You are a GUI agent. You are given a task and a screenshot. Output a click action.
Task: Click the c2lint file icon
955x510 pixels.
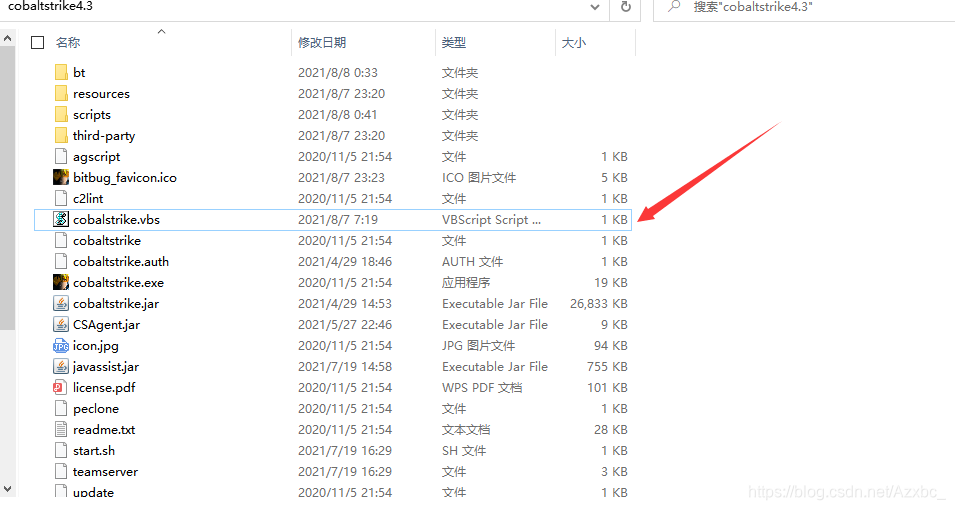(61, 199)
